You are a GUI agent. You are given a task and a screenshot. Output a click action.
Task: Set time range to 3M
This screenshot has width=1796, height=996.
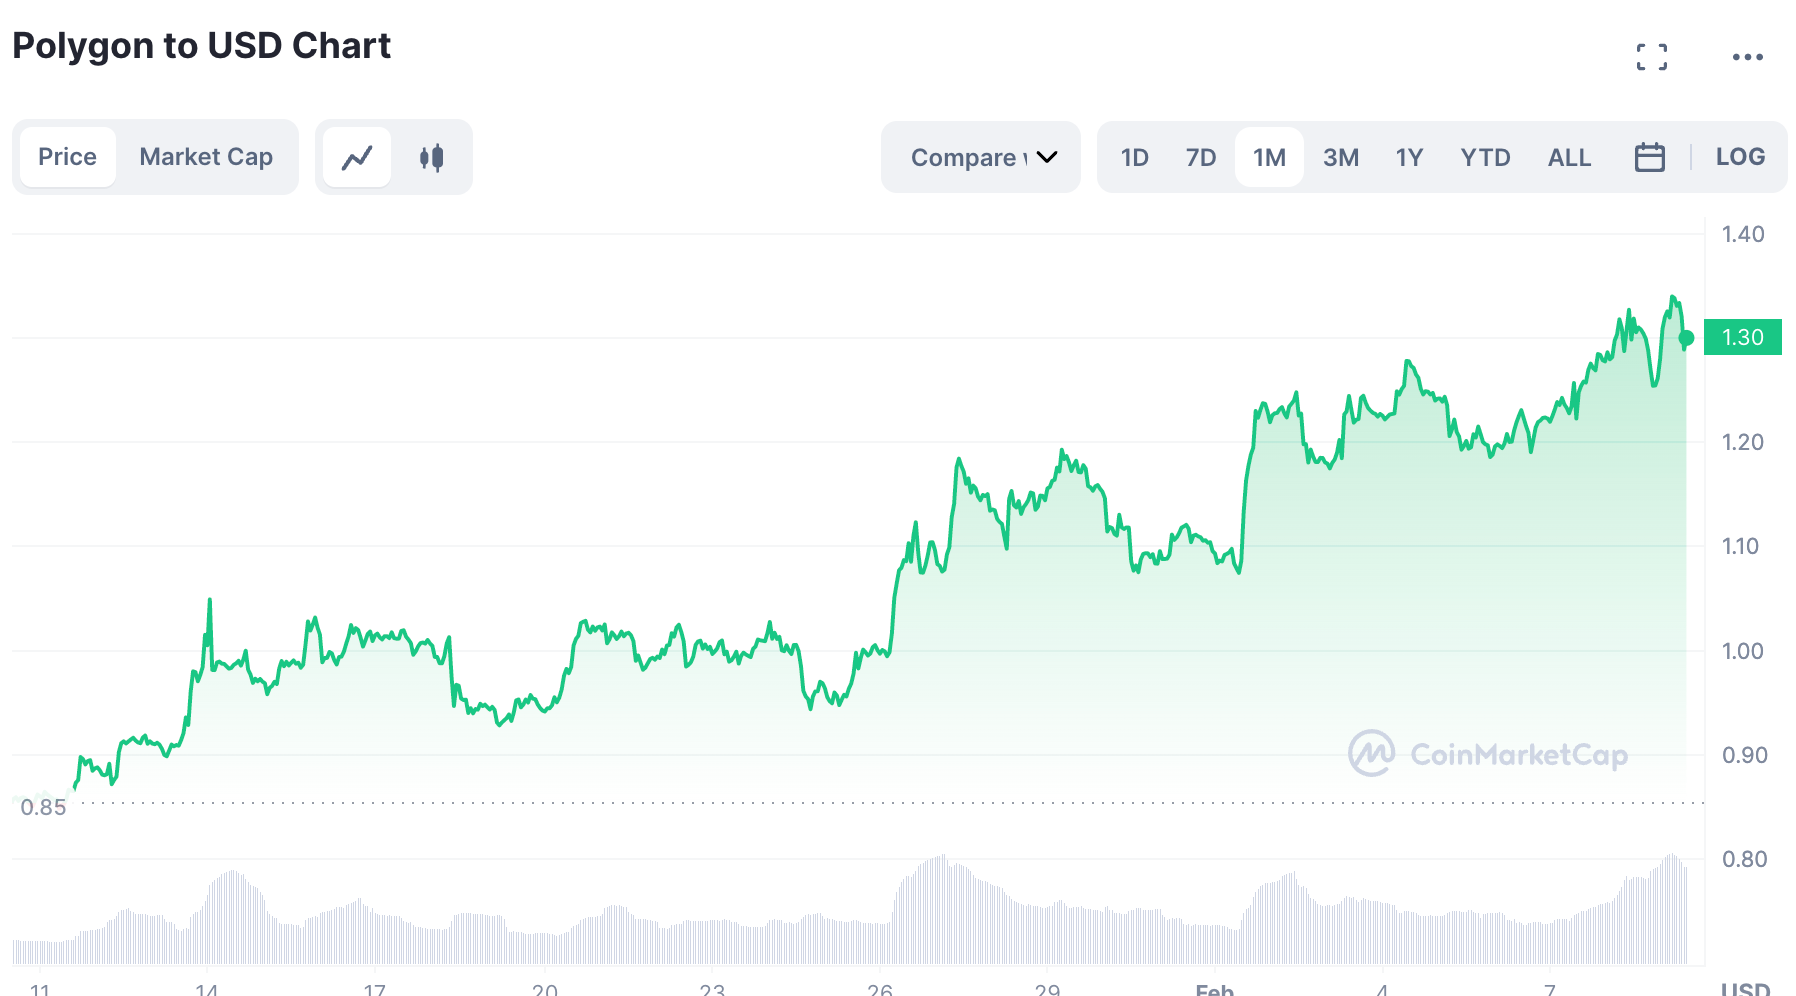click(1340, 157)
